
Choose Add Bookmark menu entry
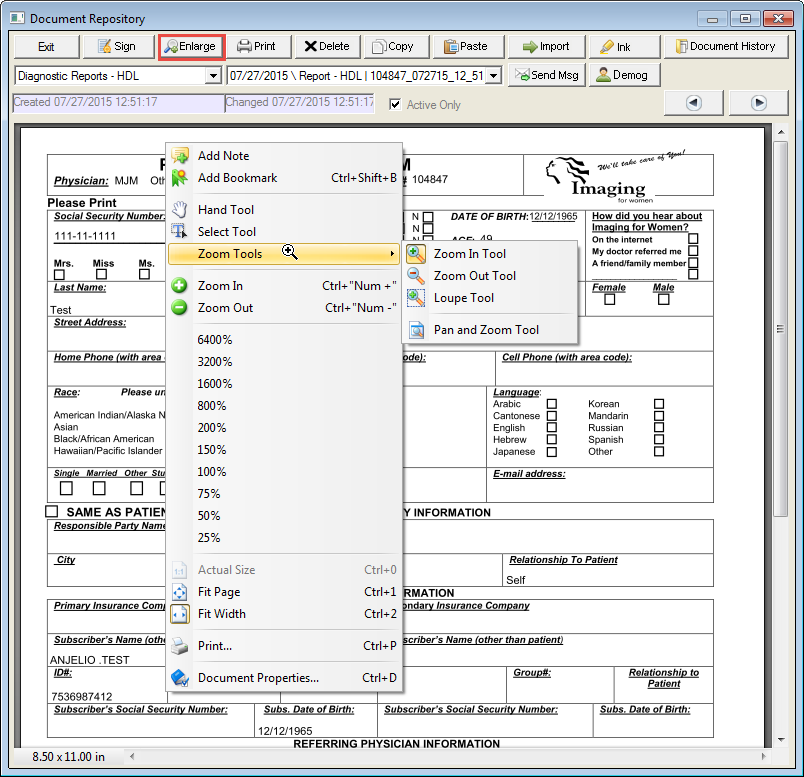point(238,178)
